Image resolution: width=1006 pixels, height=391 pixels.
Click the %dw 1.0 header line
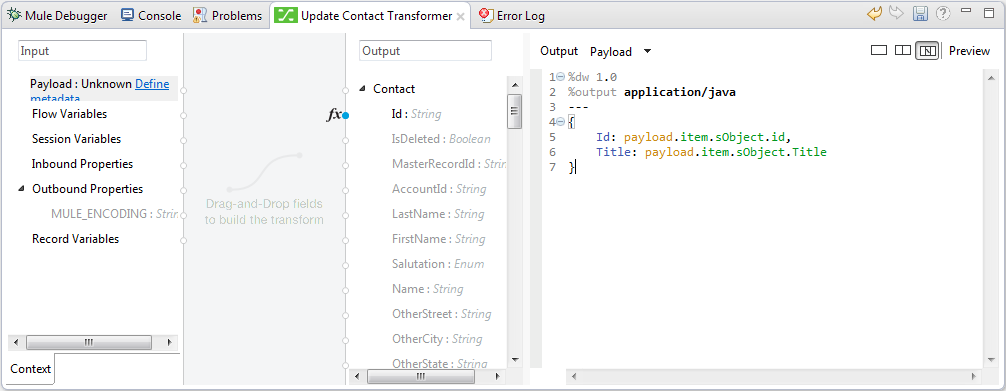click(x=592, y=77)
